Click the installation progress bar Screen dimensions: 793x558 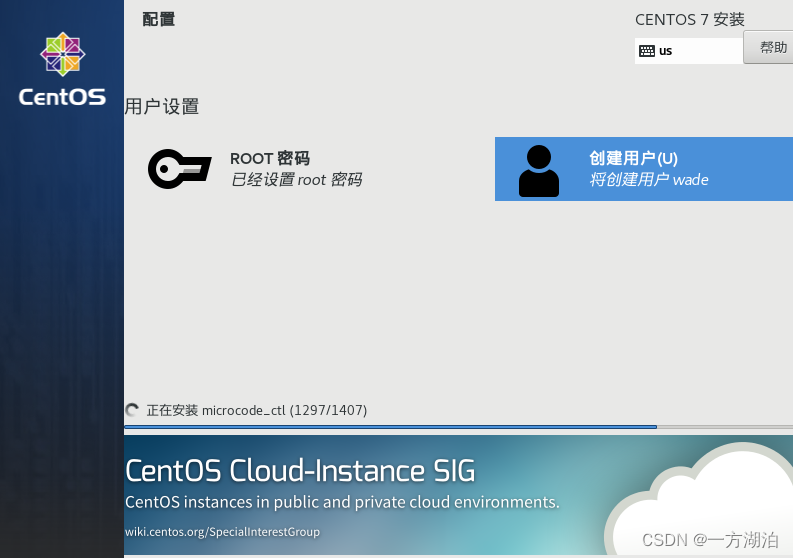(458, 427)
